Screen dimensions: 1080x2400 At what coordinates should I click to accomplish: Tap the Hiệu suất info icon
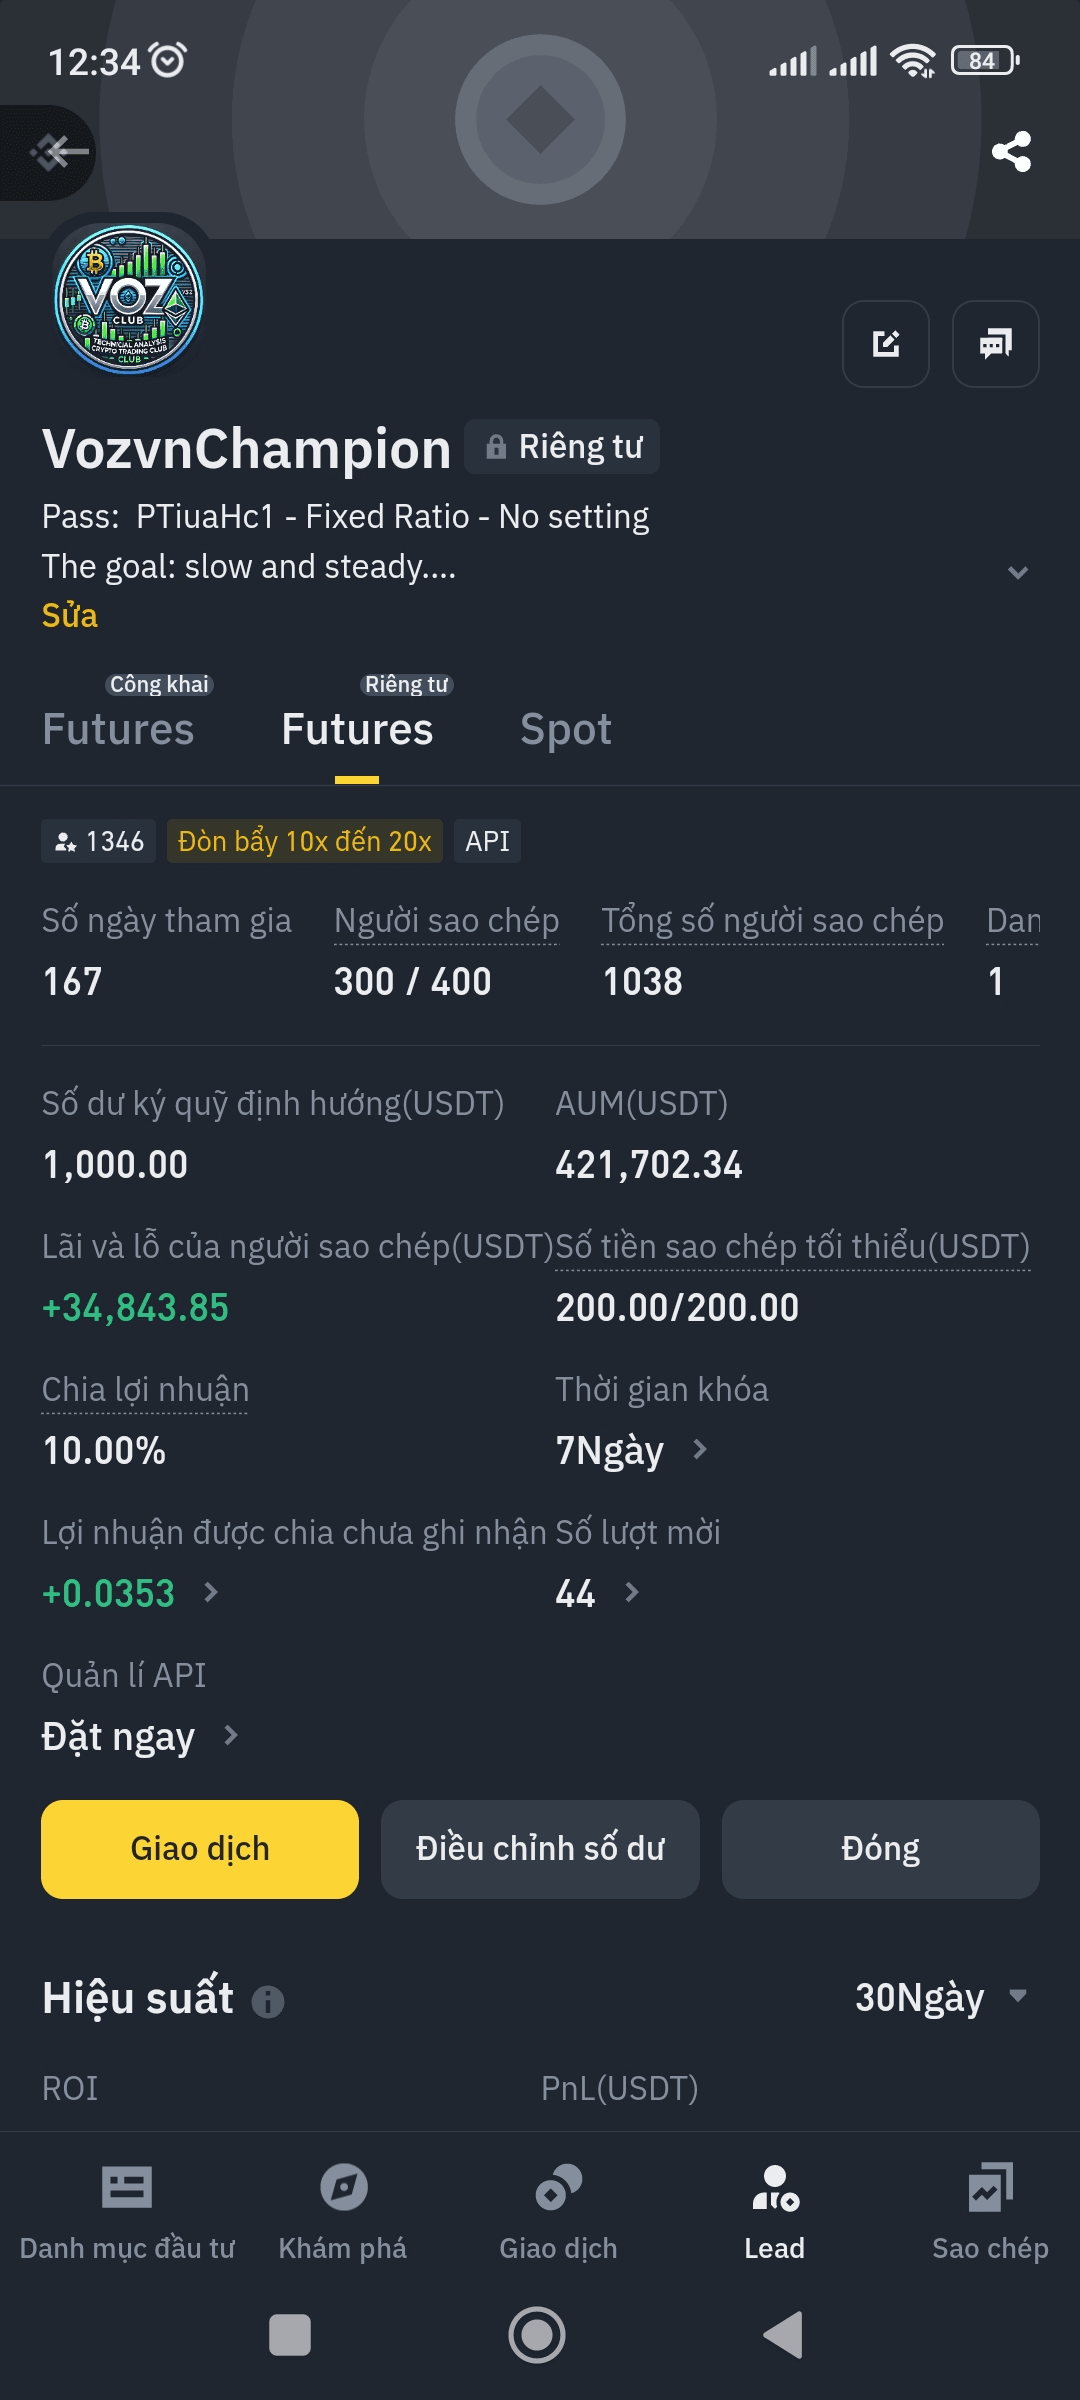coord(268,2002)
